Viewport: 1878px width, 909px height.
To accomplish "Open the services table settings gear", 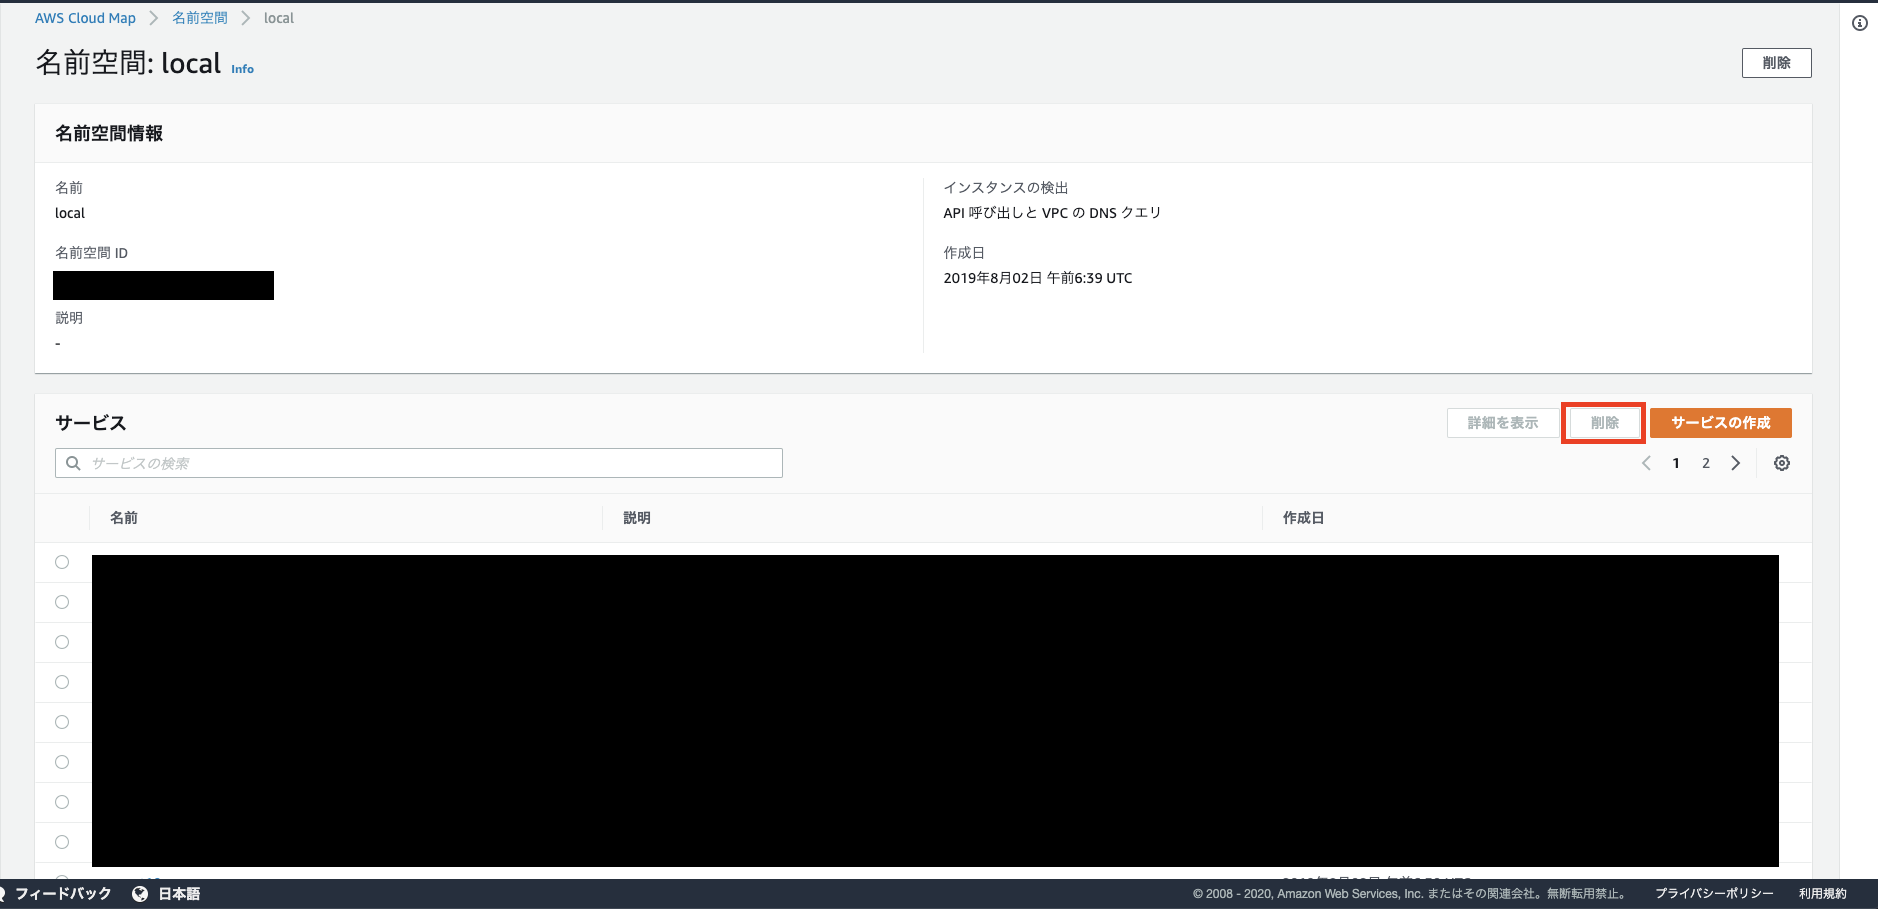I will (1782, 463).
